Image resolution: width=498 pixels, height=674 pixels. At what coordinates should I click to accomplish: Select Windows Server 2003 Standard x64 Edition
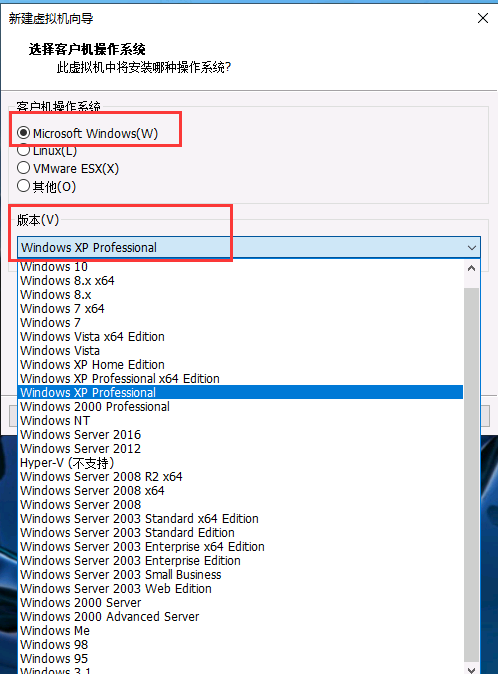click(x=240, y=518)
